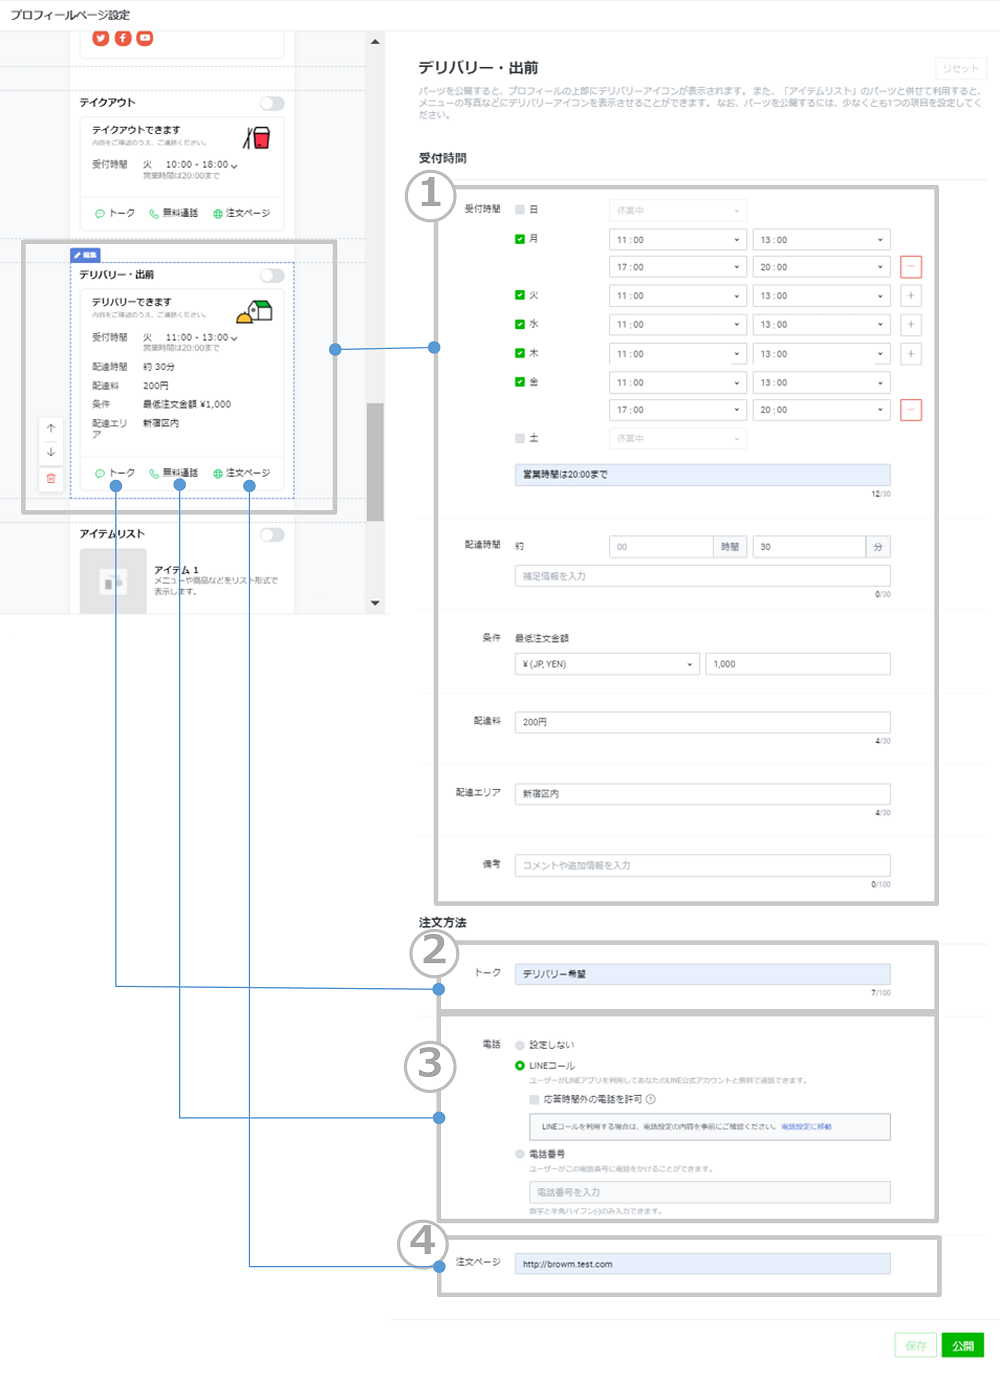
Task: Toggle the テイクアウト switch on
Action: (x=271, y=103)
